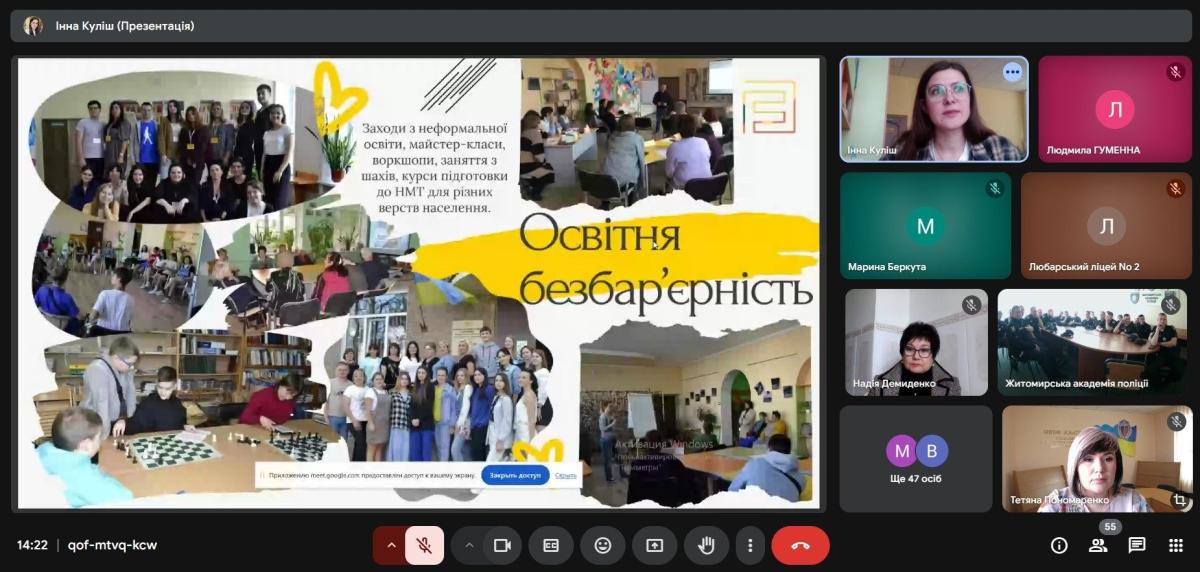Select Інна Куліш video tile

934,108
